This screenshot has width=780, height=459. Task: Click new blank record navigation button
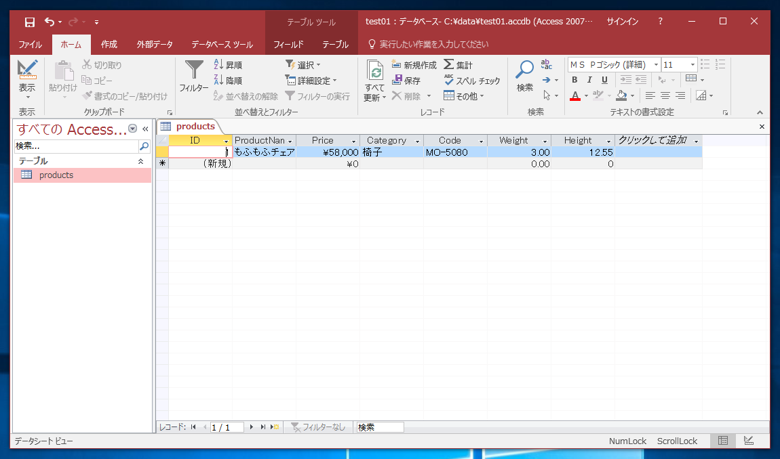point(275,427)
